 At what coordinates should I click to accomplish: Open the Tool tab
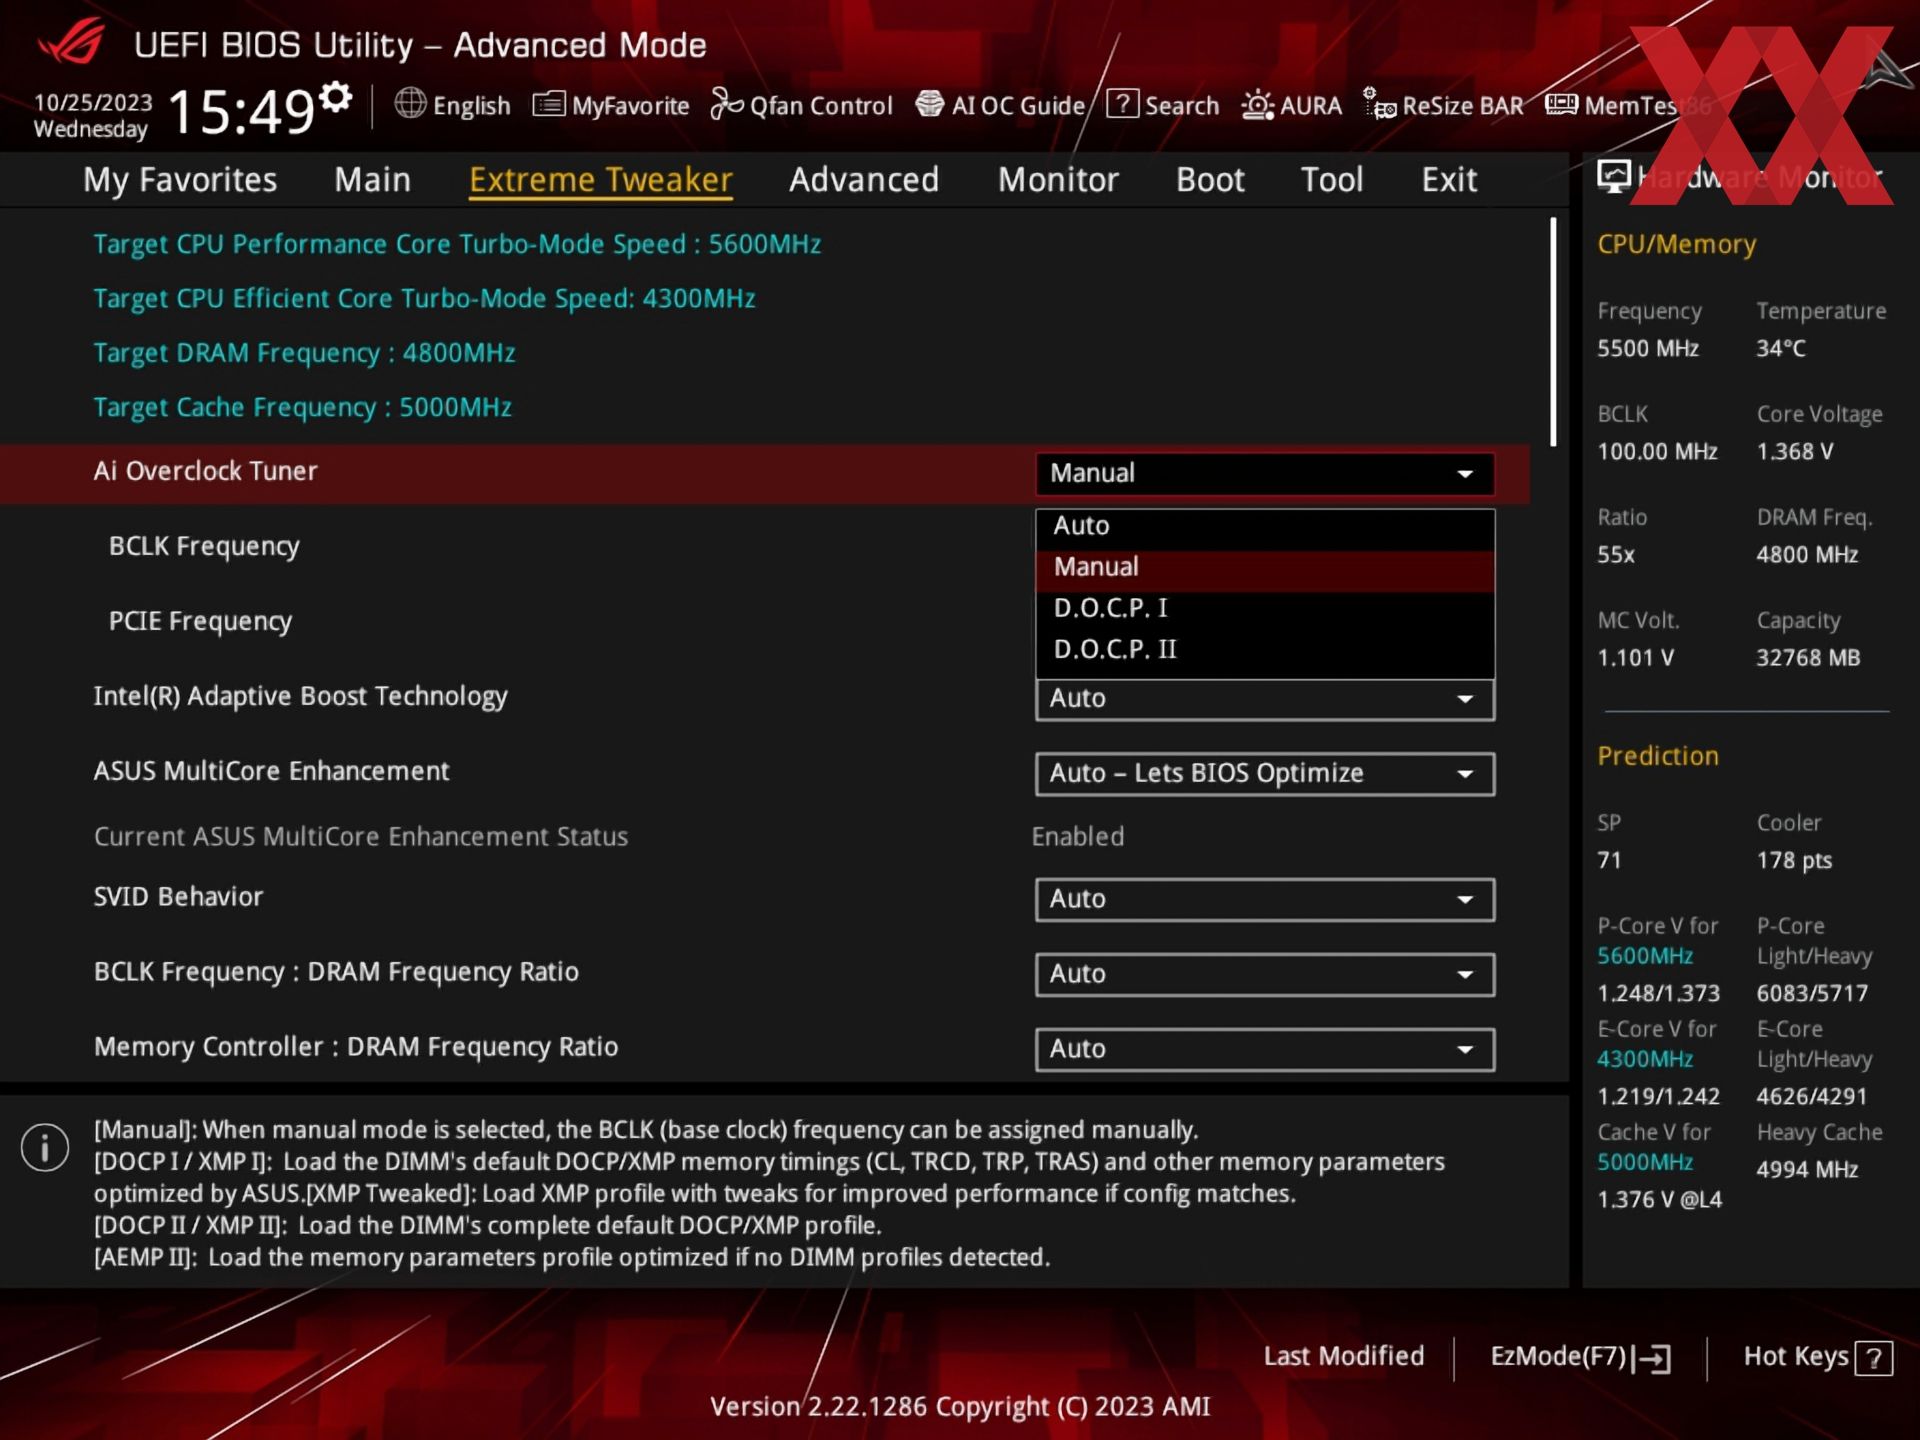[x=1332, y=180]
